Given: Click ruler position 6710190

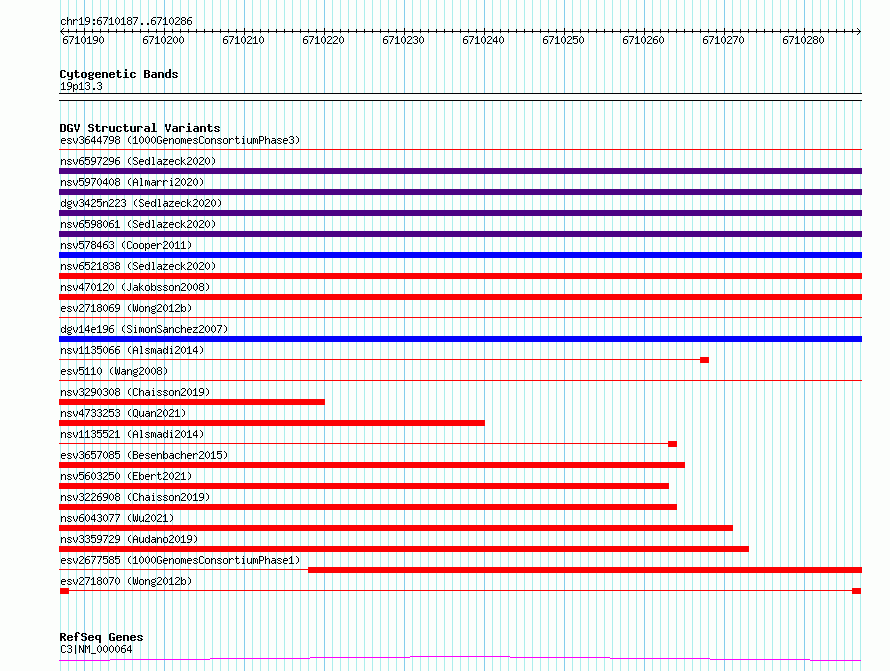Looking at the screenshot, I should coord(83,40).
